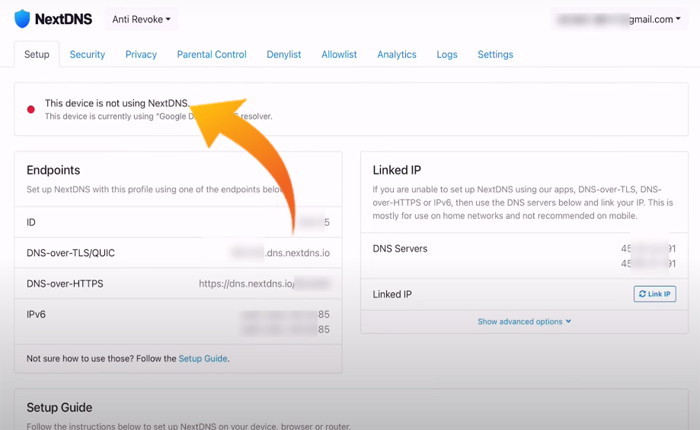Click the DNS-over-HTTPS endpoint URL

coord(263,284)
